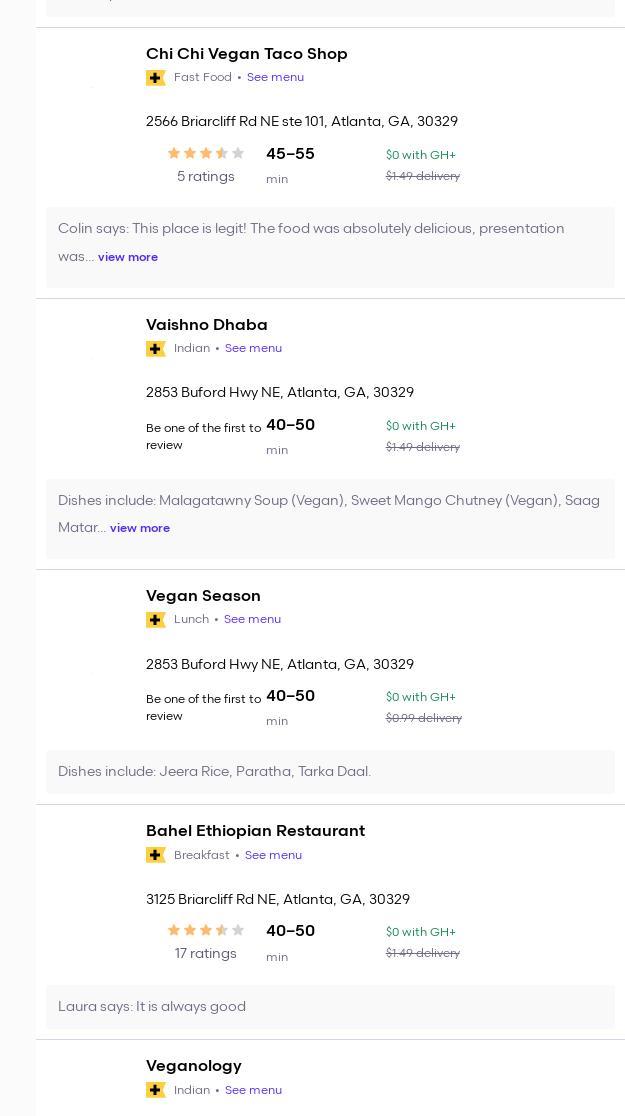This screenshot has width=625, height=1116.
Task: Expand Colin's review with view more
Action: pos(128,257)
